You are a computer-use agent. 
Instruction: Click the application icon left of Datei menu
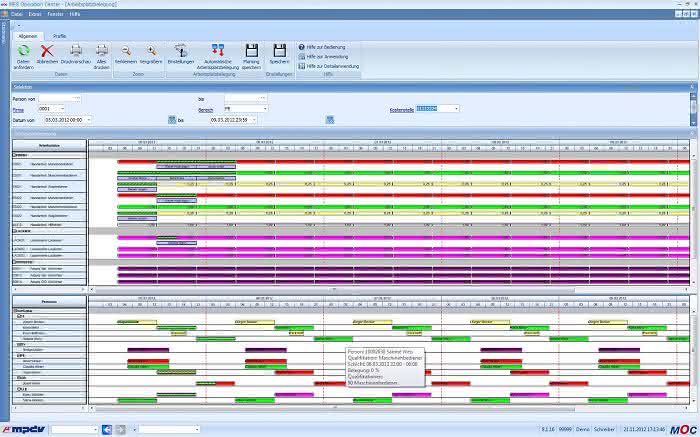pos(4,14)
